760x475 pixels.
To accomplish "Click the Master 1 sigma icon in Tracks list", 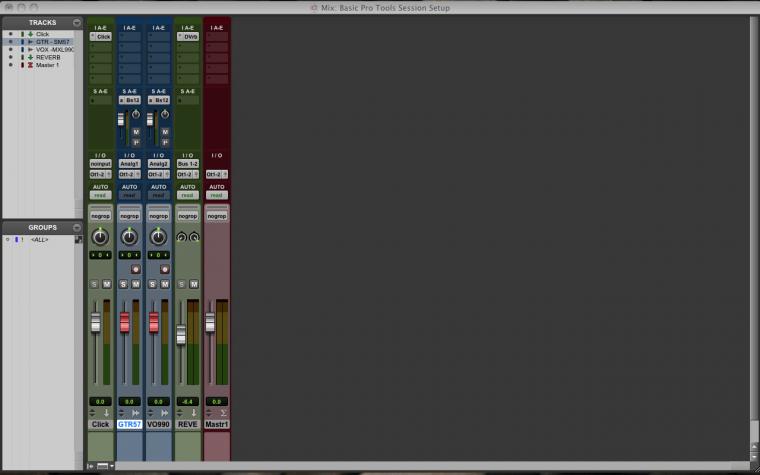I will coord(31,65).
